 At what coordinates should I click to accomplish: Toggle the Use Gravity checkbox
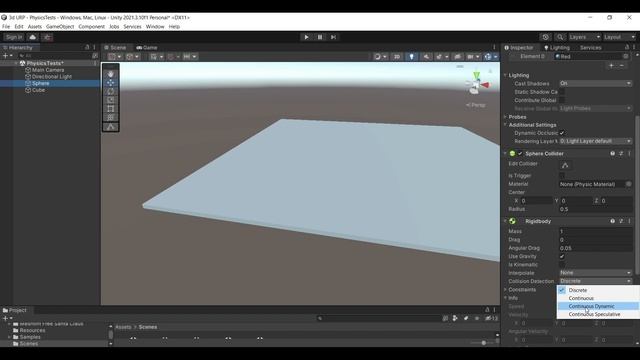coord(562,256)
